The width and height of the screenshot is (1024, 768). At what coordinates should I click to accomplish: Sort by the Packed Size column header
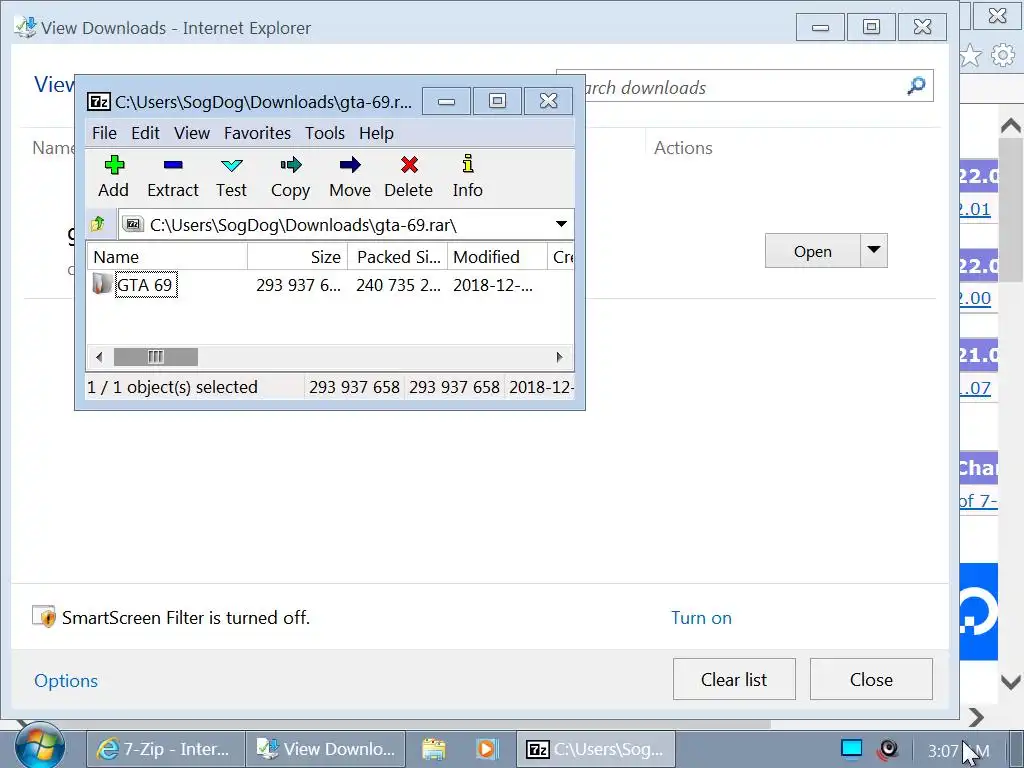click(397, 257)
